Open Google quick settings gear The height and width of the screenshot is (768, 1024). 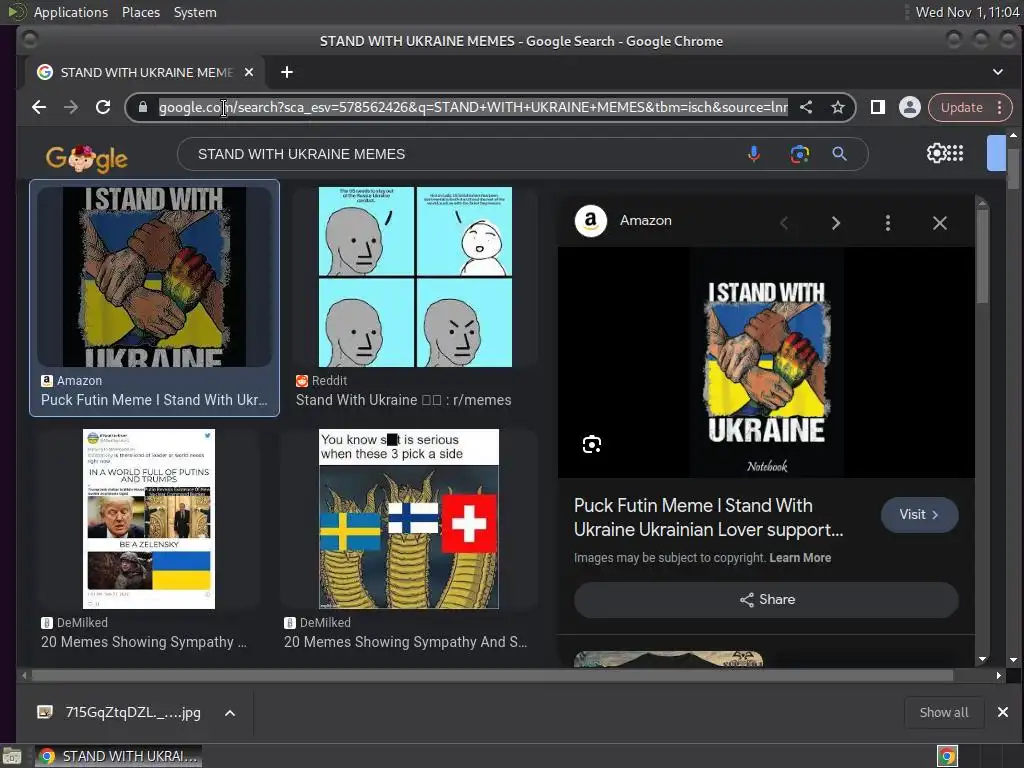[935, 153]
